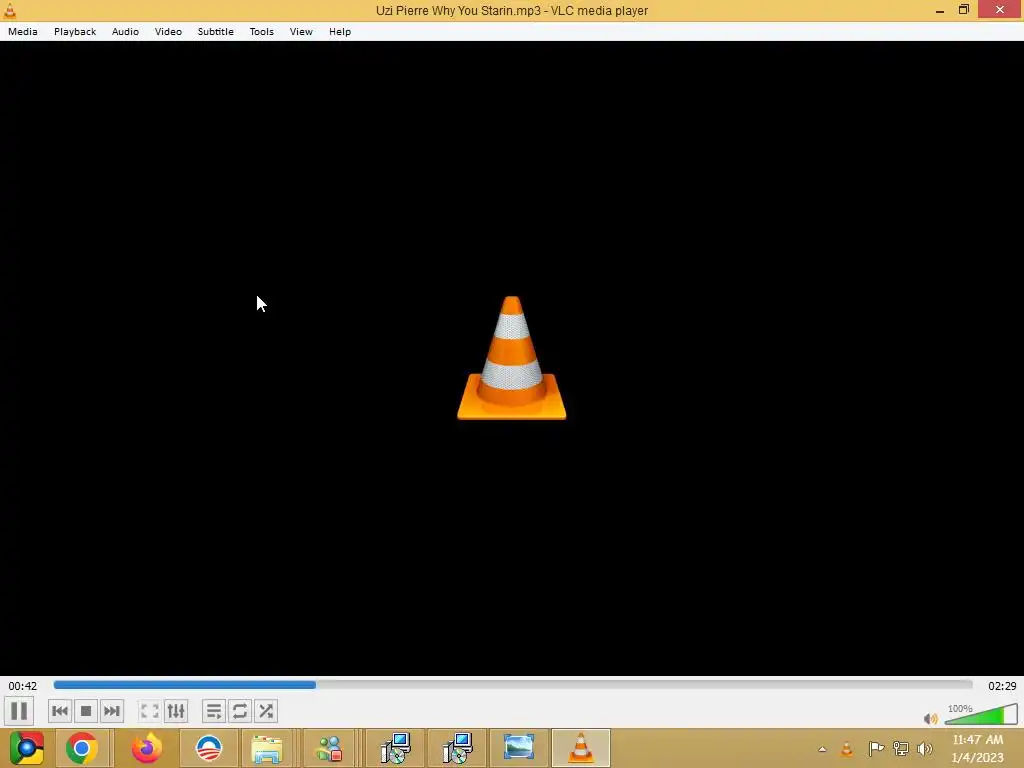Show extended settings and effects

(x=176, y=711)
